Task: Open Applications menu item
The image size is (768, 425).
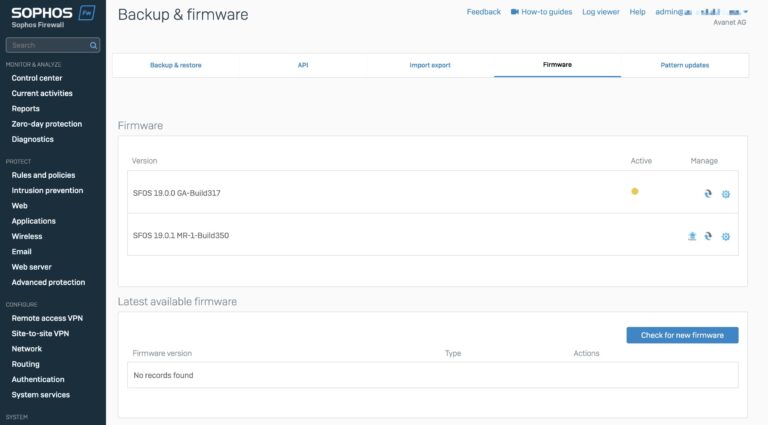Action: [x=33, y=221]
